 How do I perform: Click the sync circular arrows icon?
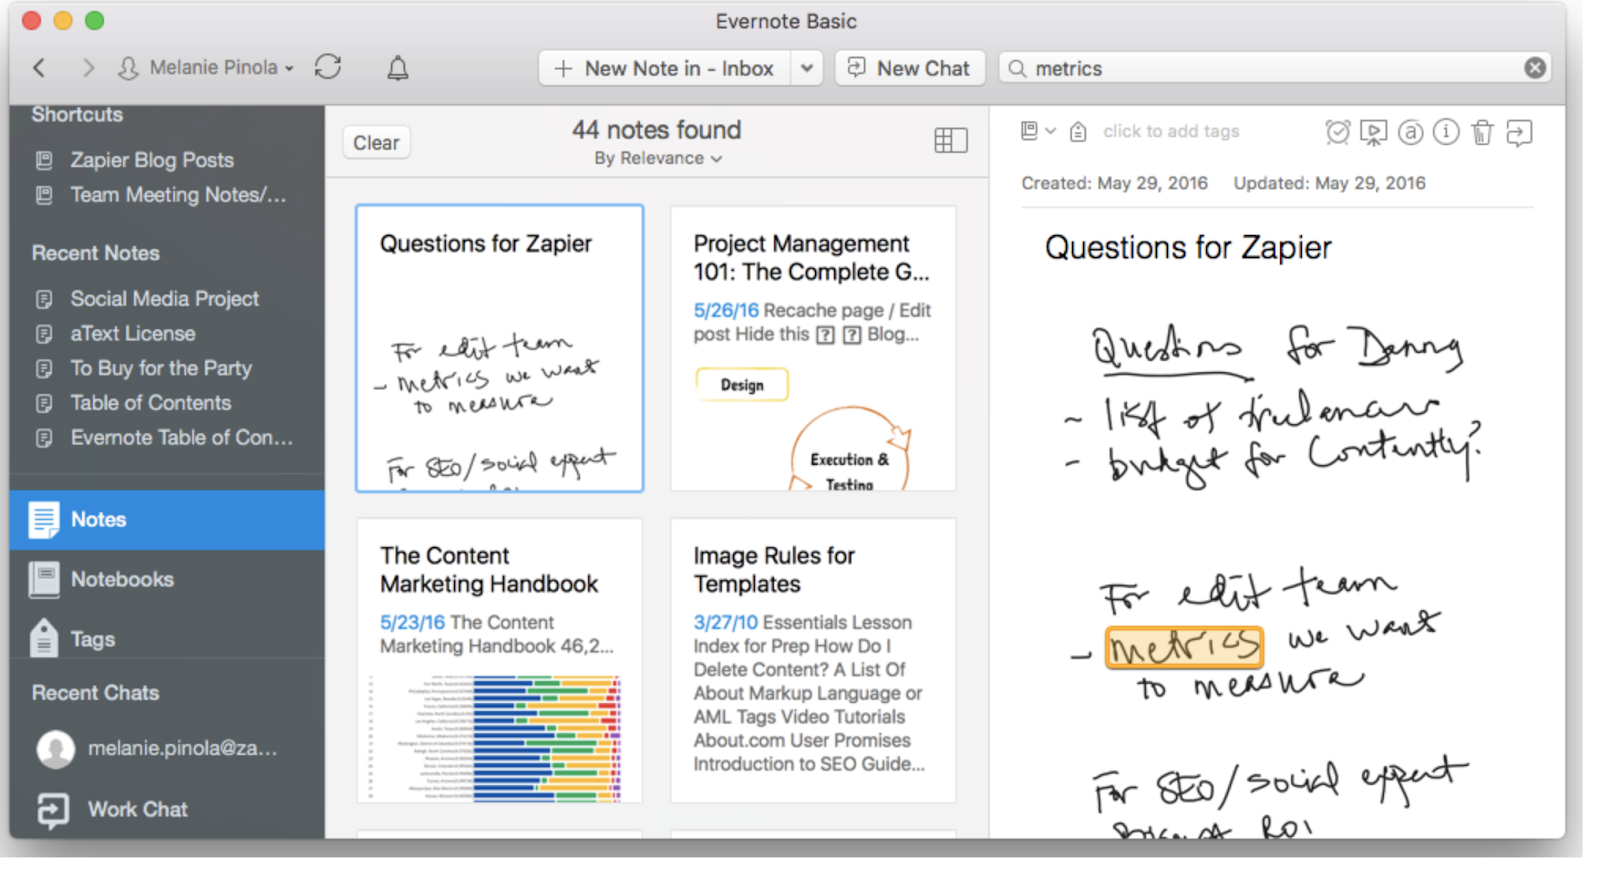[328, 67]
